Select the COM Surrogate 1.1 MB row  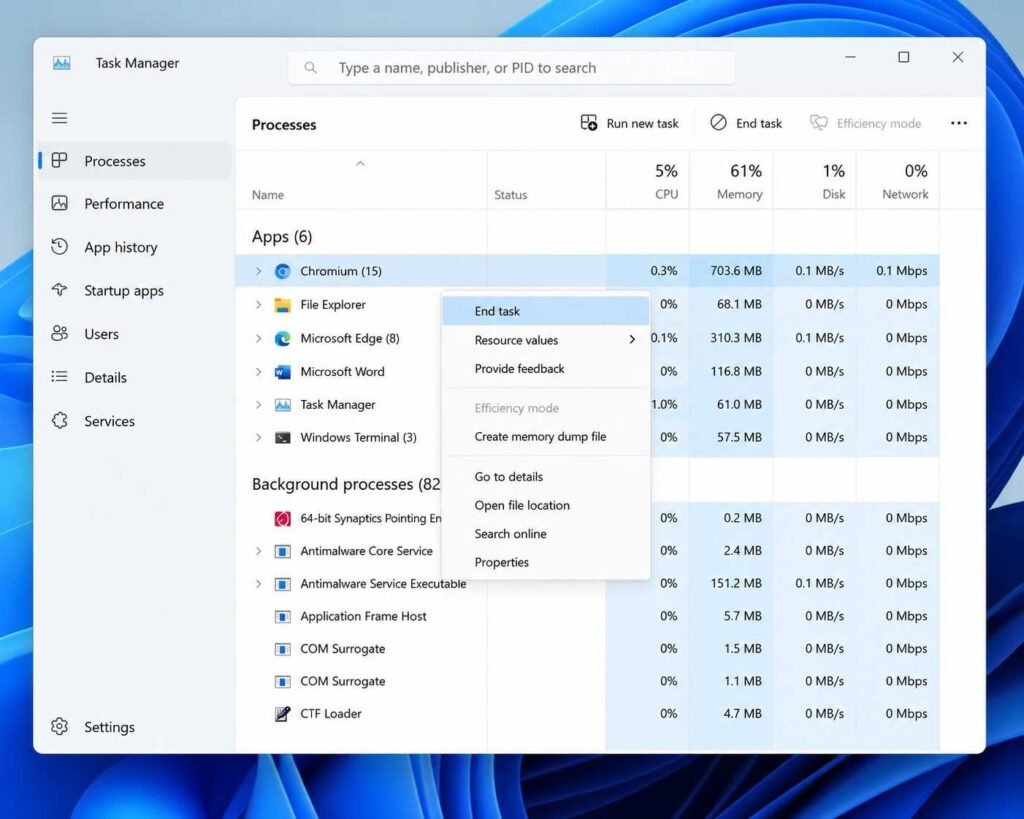pyautogui.click(x=587, y=681)
